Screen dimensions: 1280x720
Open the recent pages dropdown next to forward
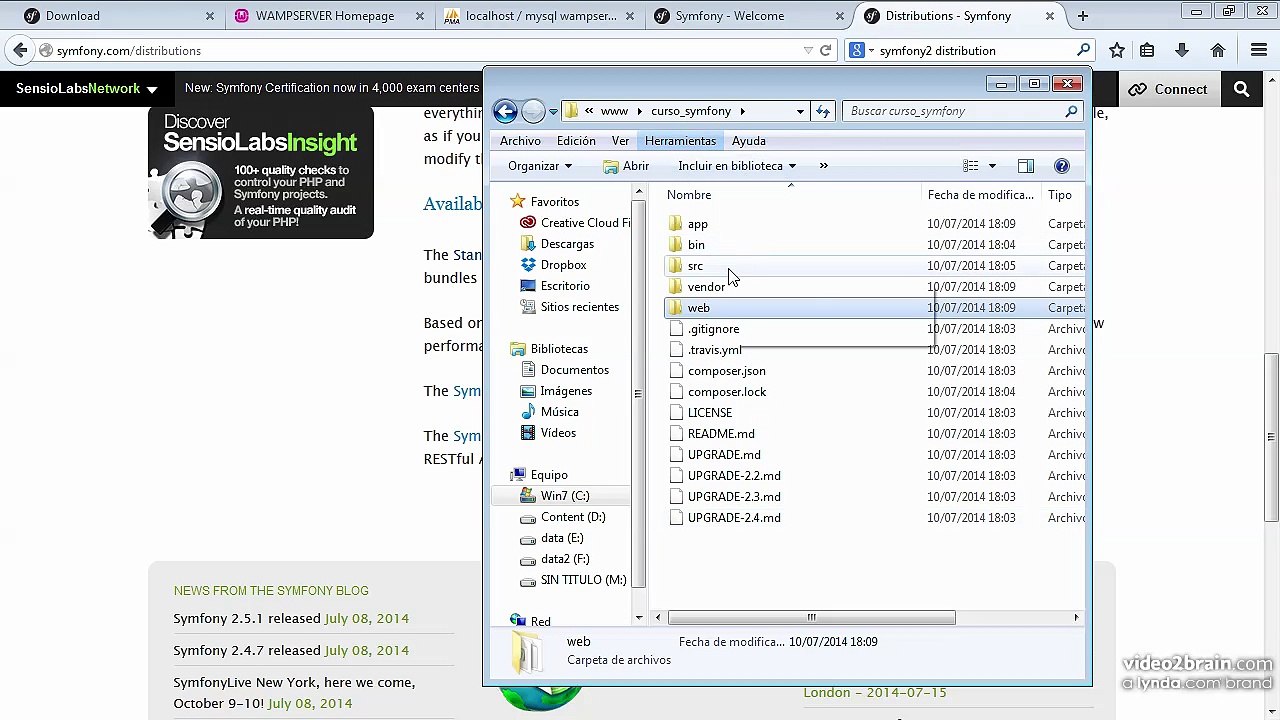click(x=553, y=112)
